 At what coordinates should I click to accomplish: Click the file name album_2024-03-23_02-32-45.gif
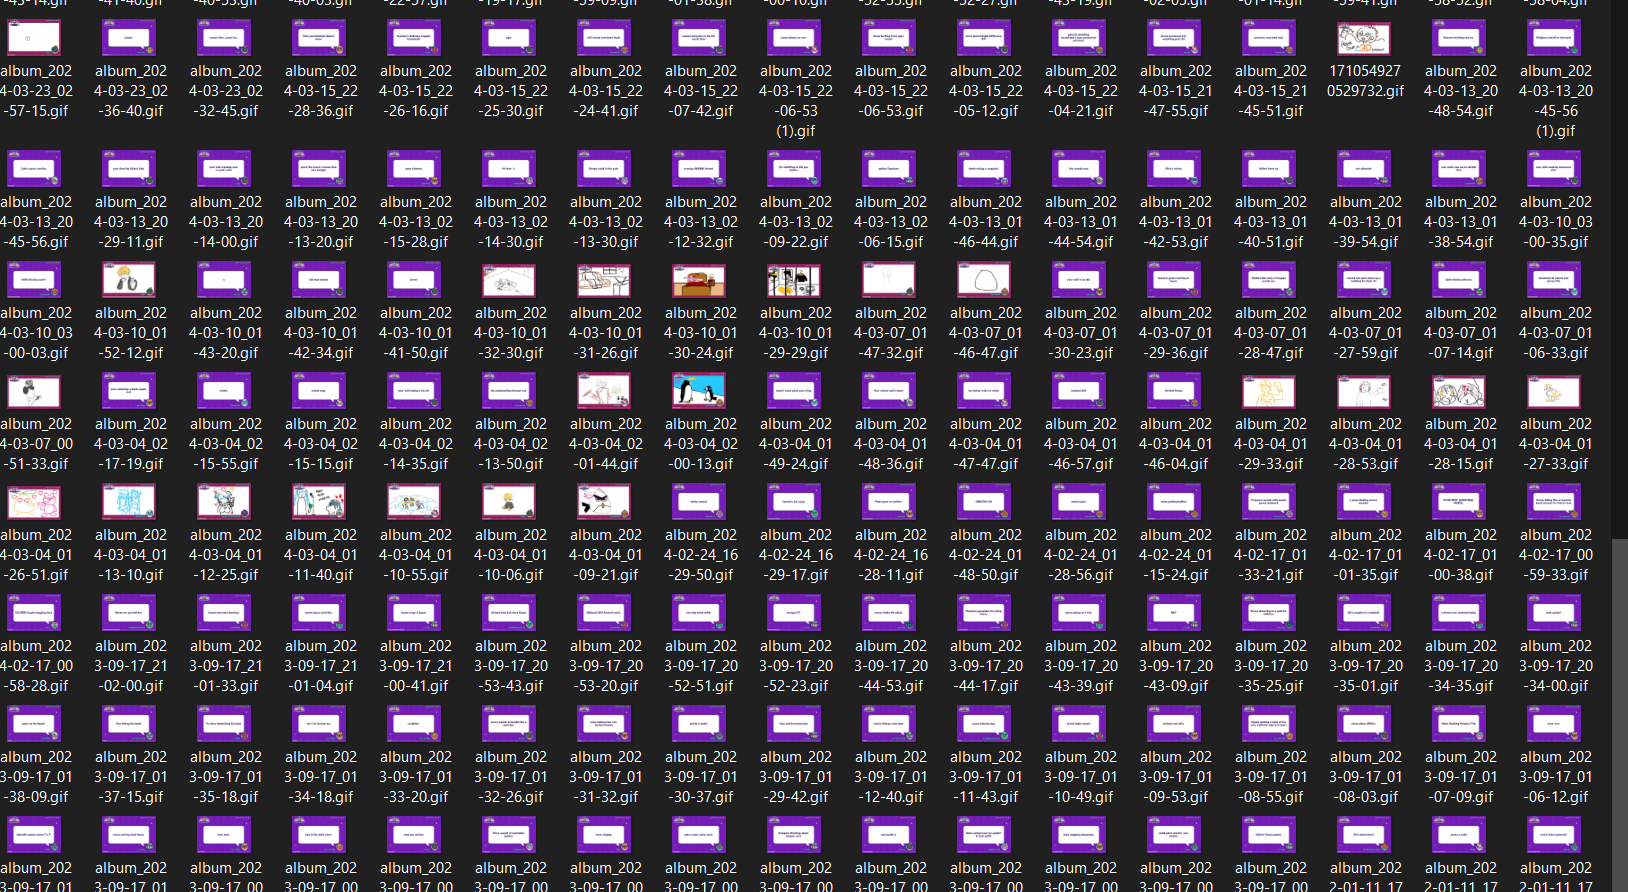click(226, 91)
